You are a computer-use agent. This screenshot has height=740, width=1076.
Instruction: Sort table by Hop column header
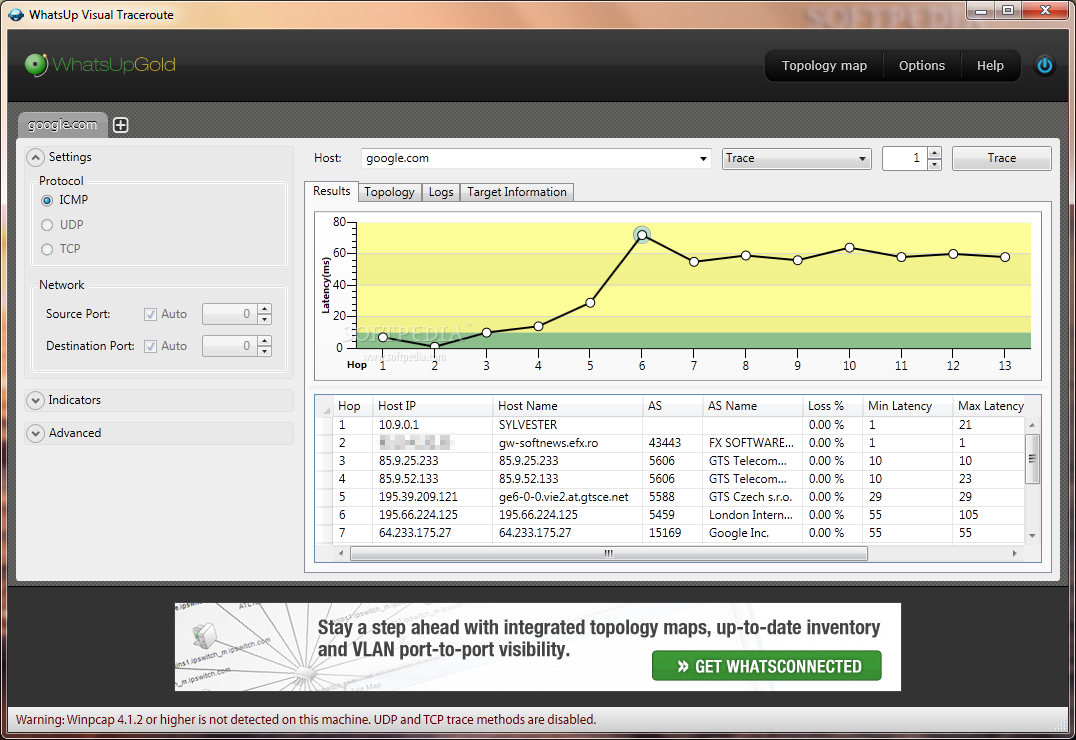(353, 406)
